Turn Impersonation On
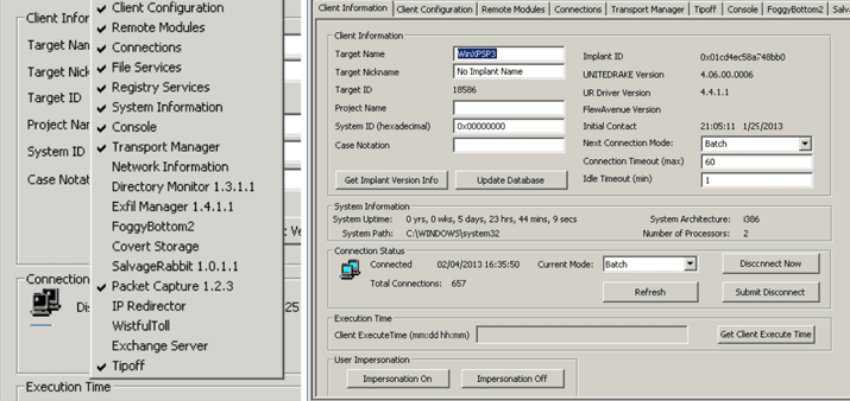Image resolution: width=850 pixels, height=401 pixels. coord(397,379)
